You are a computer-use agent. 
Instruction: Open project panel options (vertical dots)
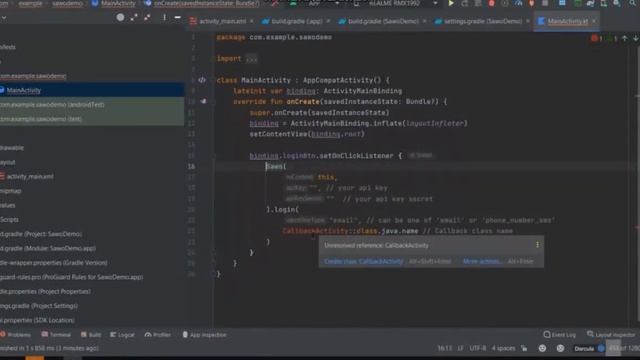(164, 18)
